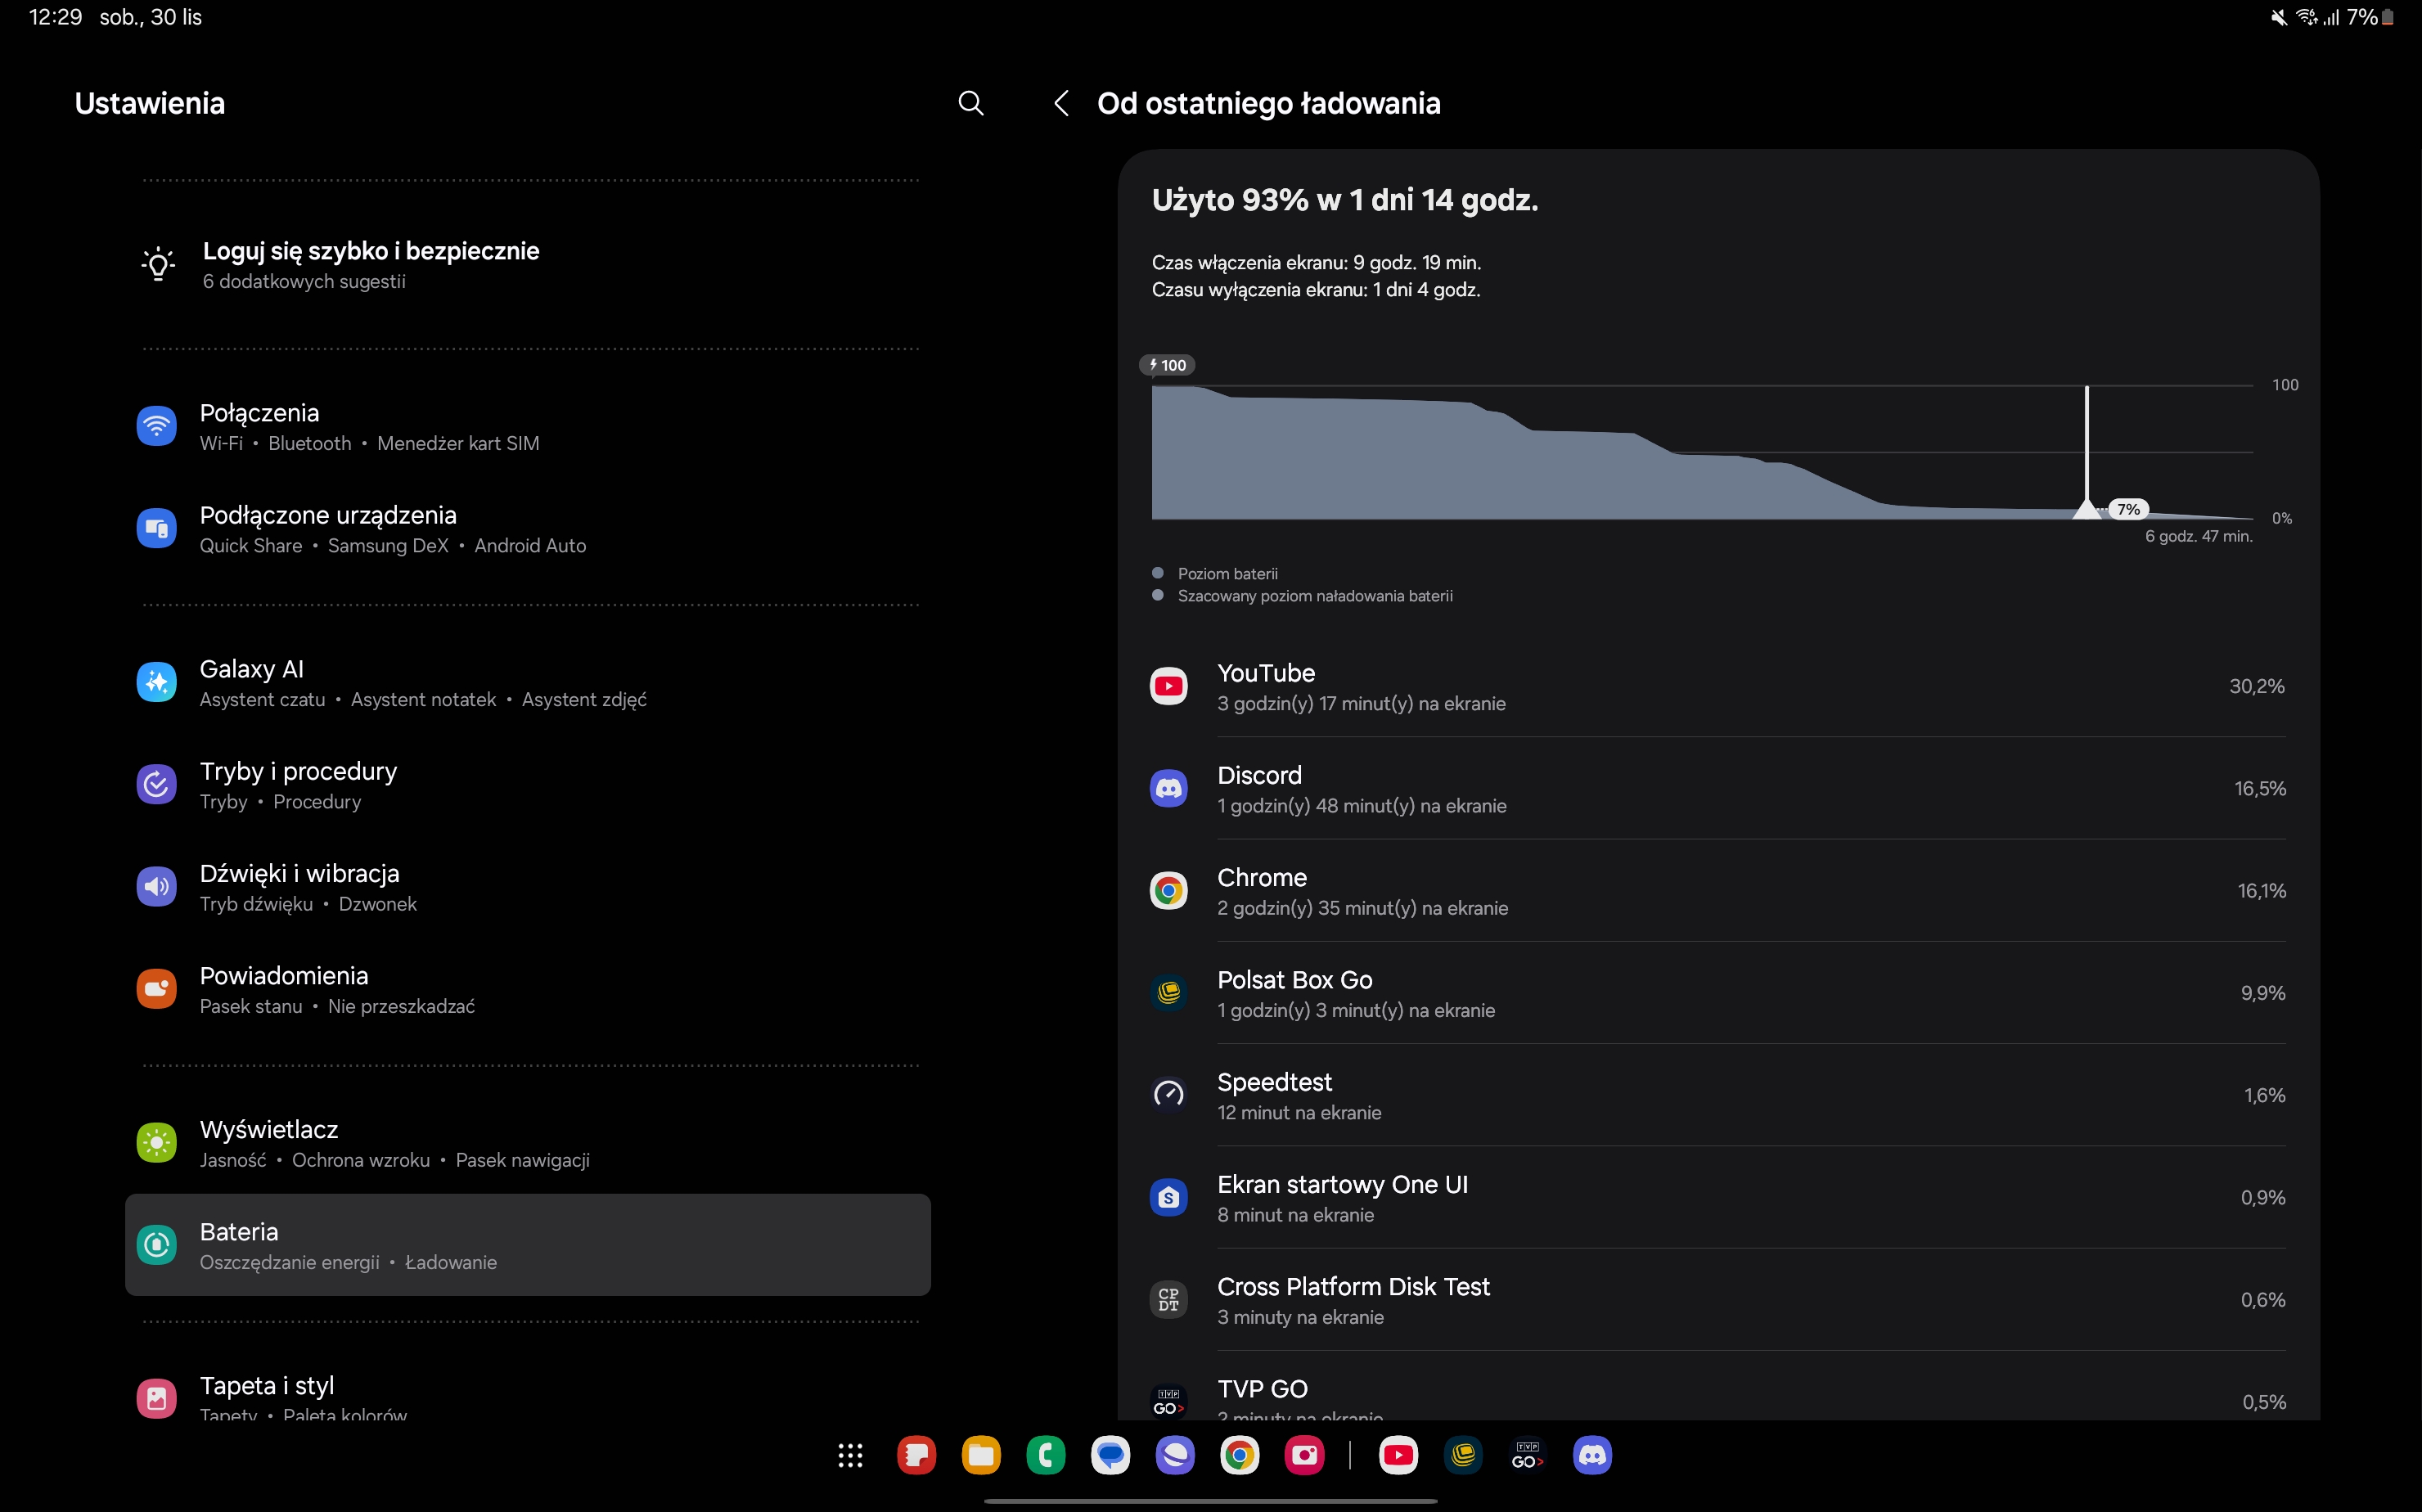The height and width of the screenshot is (1512, 2422).
Task: Open the app drawer grid icon
Action: [850, 1456]
